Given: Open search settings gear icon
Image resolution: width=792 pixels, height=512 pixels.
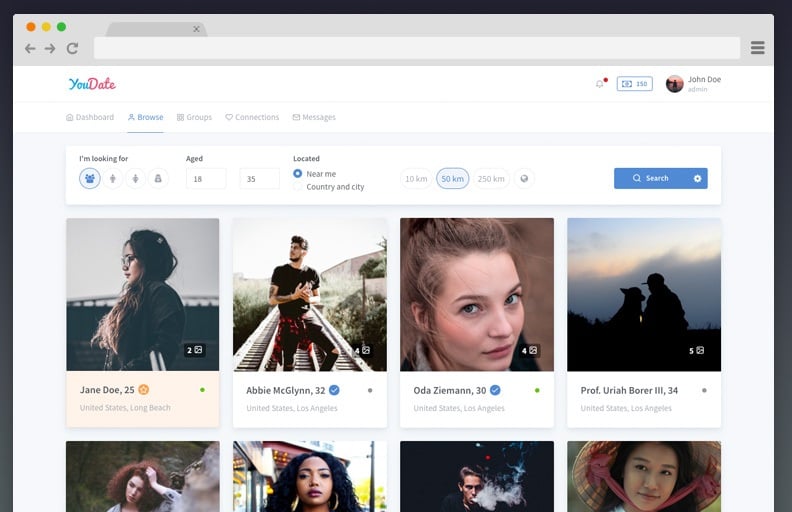Looking at the screenshot, I should click(x=698, y=179).
